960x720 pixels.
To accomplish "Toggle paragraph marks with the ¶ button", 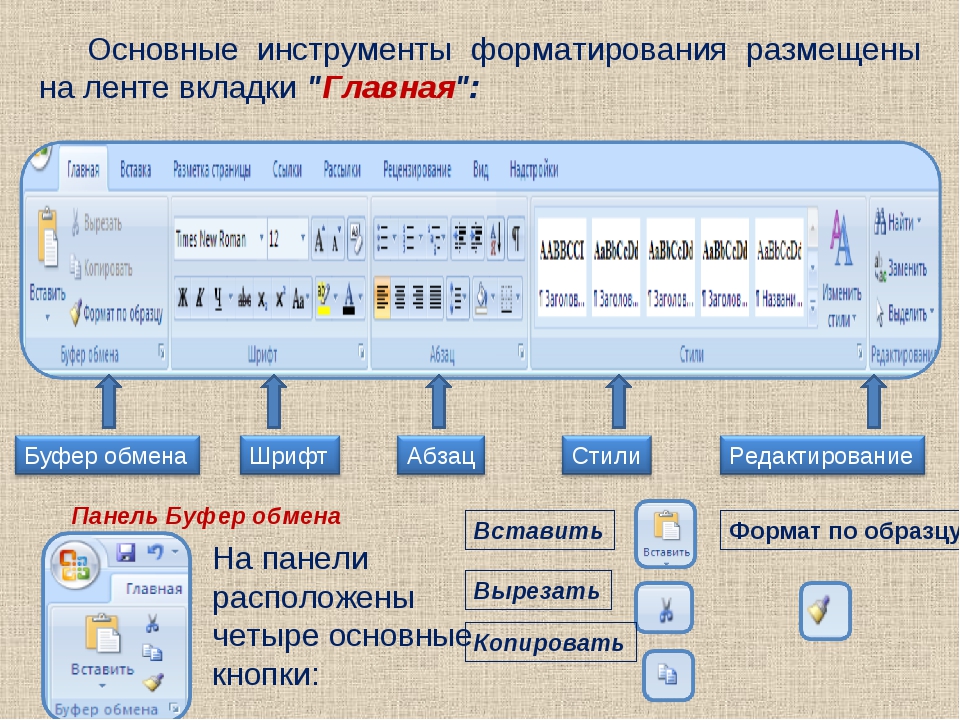I will [516, 238].
